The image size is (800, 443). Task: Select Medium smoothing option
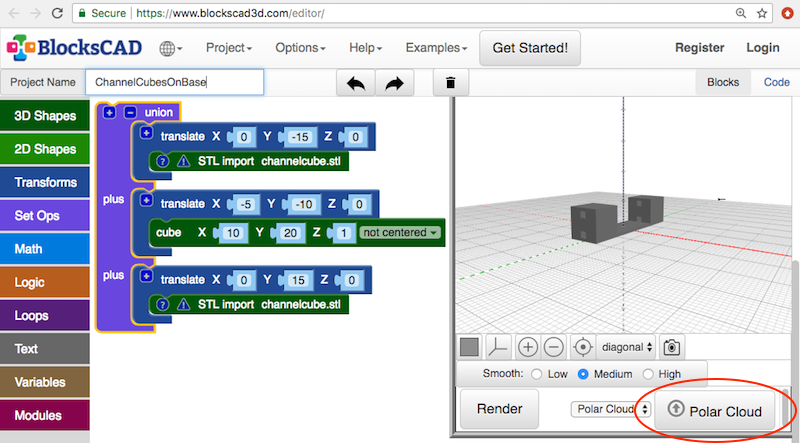coord(583,374)
